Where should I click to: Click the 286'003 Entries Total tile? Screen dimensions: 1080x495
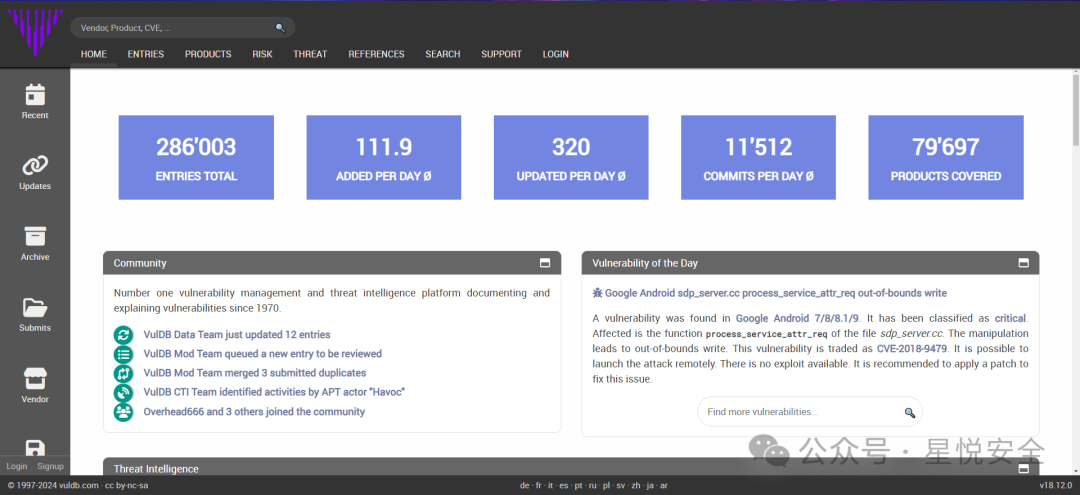196,158
